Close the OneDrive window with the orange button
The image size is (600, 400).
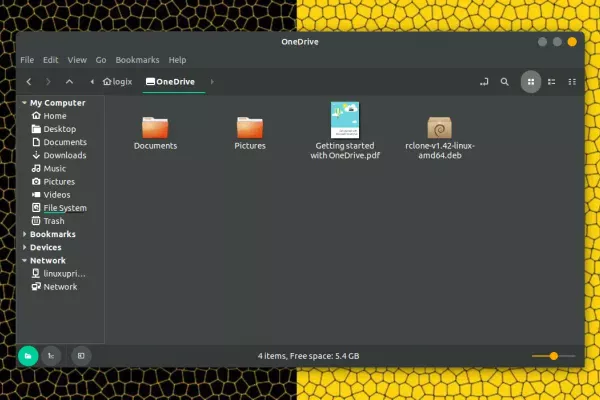pyautogui.click(x=572, y=42)
